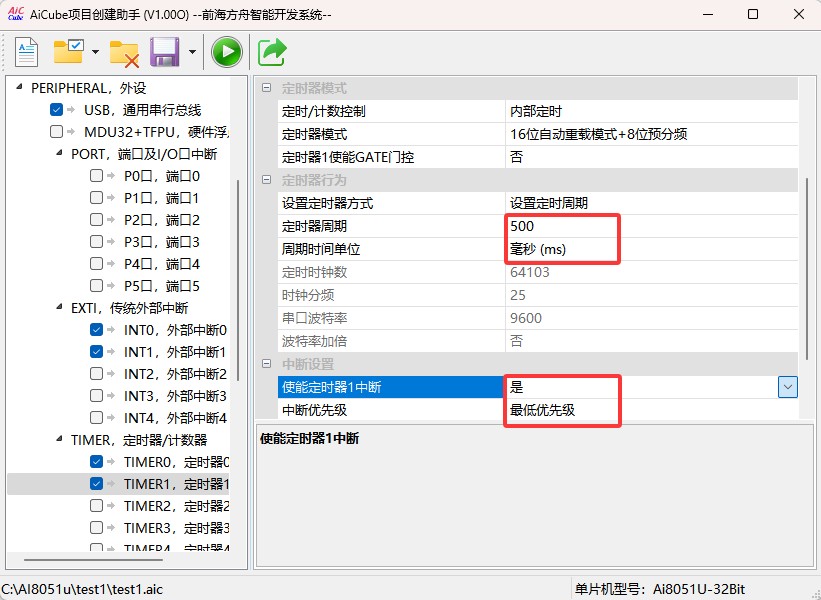The image size is (821, 600).
Task: Uncheck INT1 外部中断1 checkbox
Action: [96, 351]
